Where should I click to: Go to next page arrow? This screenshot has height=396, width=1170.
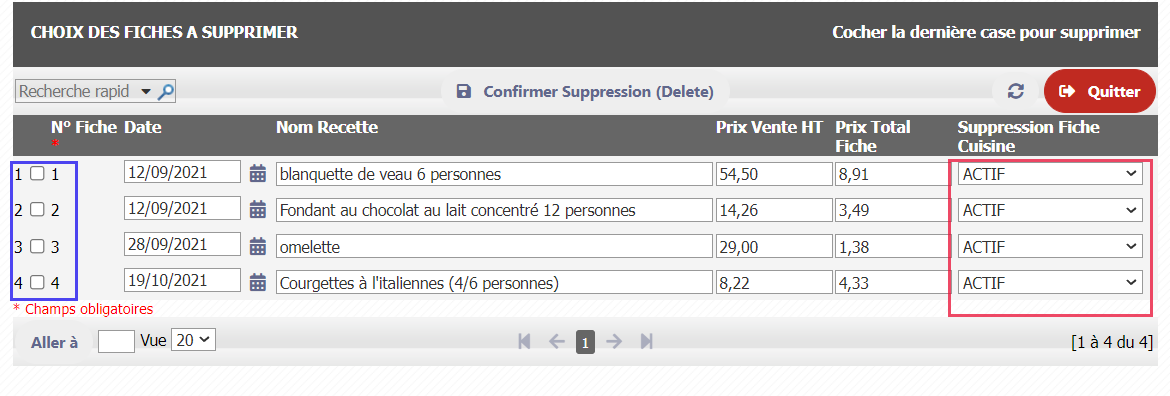click(614, 342)
